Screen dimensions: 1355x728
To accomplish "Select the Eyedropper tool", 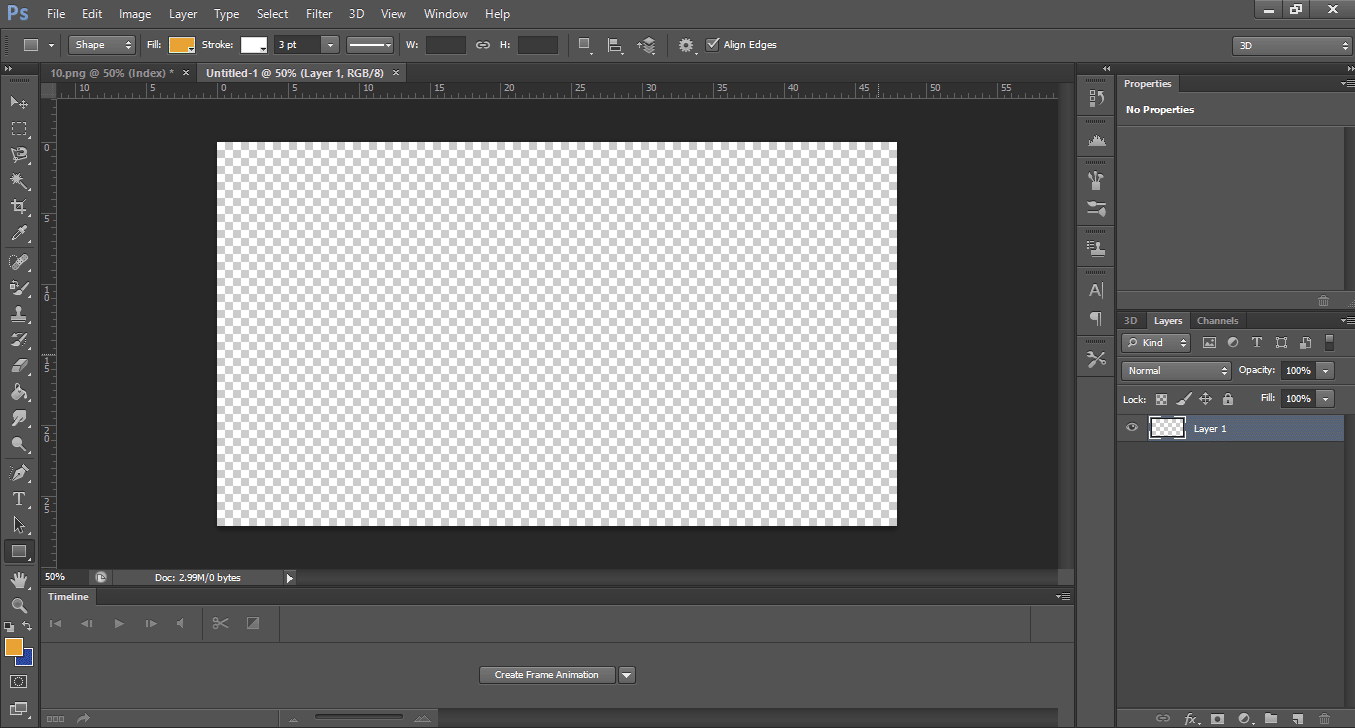I will coord(19,234).
